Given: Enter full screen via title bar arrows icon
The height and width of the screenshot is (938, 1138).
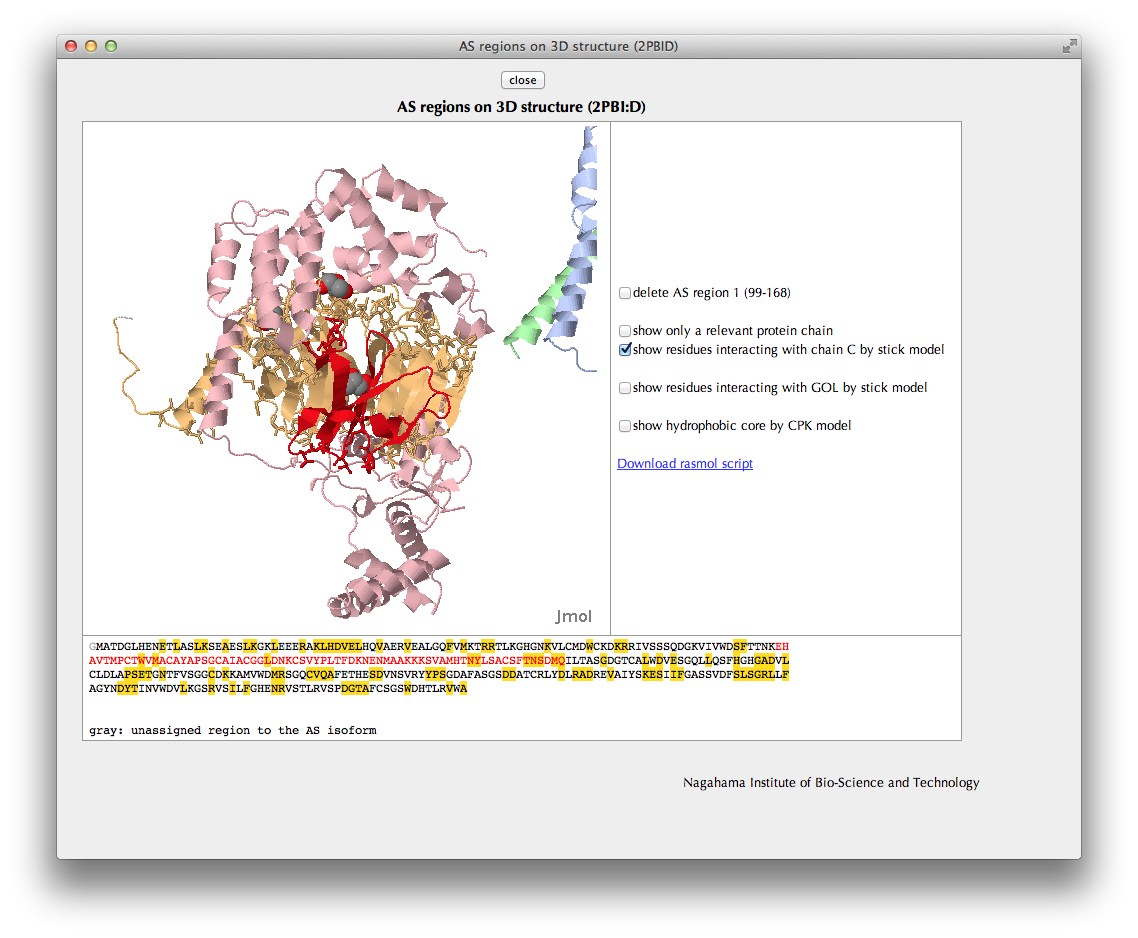Looking at the screenshot, I should point(1069,46).
